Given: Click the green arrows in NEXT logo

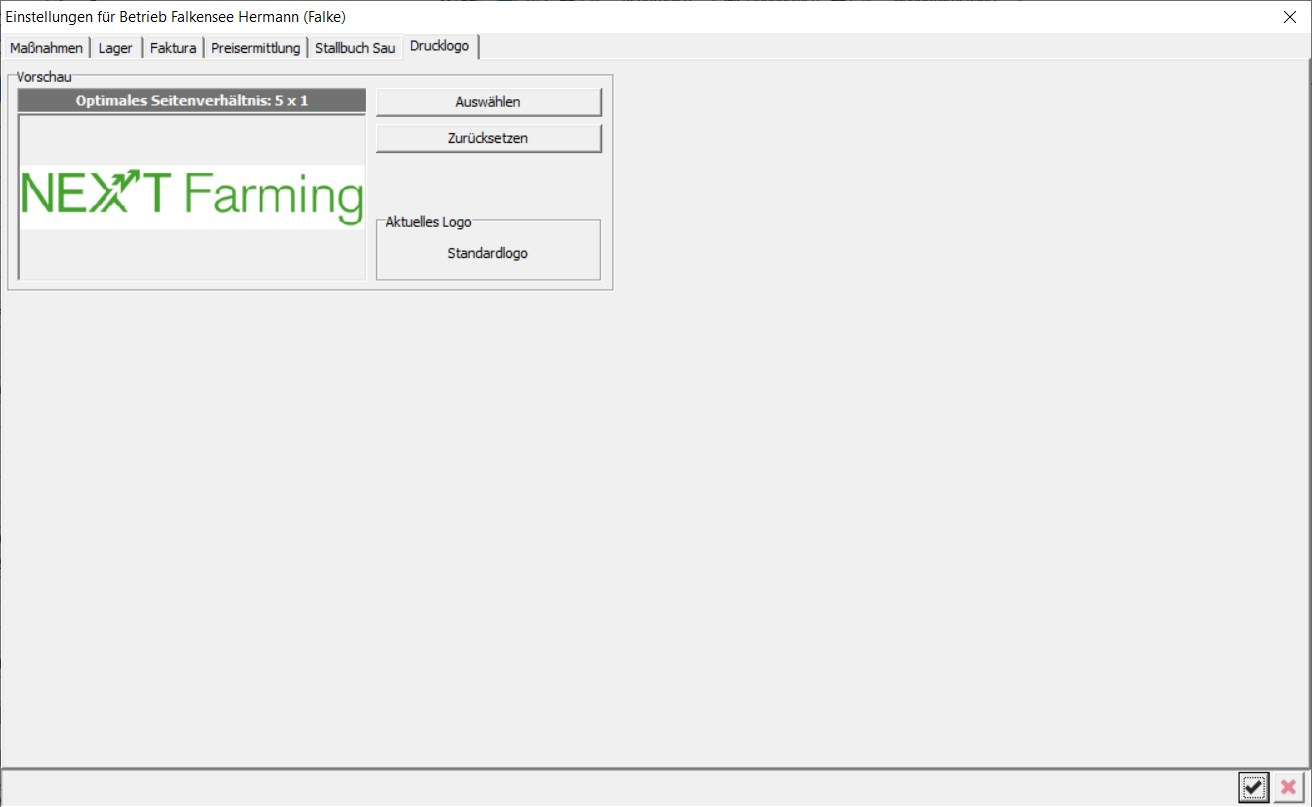Looking at the screenshot, I should coord(118,191).
